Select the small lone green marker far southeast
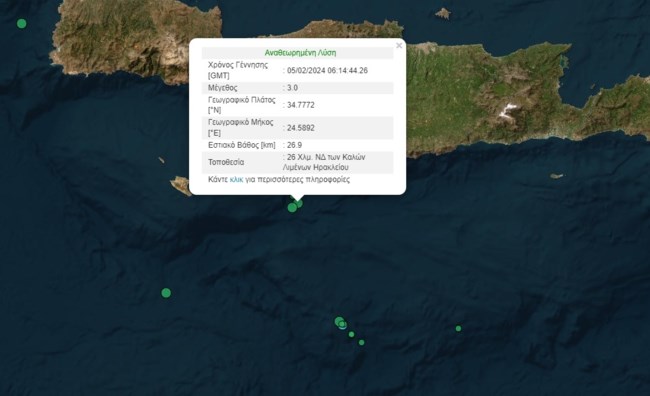This screenshot has width=650, height=396. 458,328
